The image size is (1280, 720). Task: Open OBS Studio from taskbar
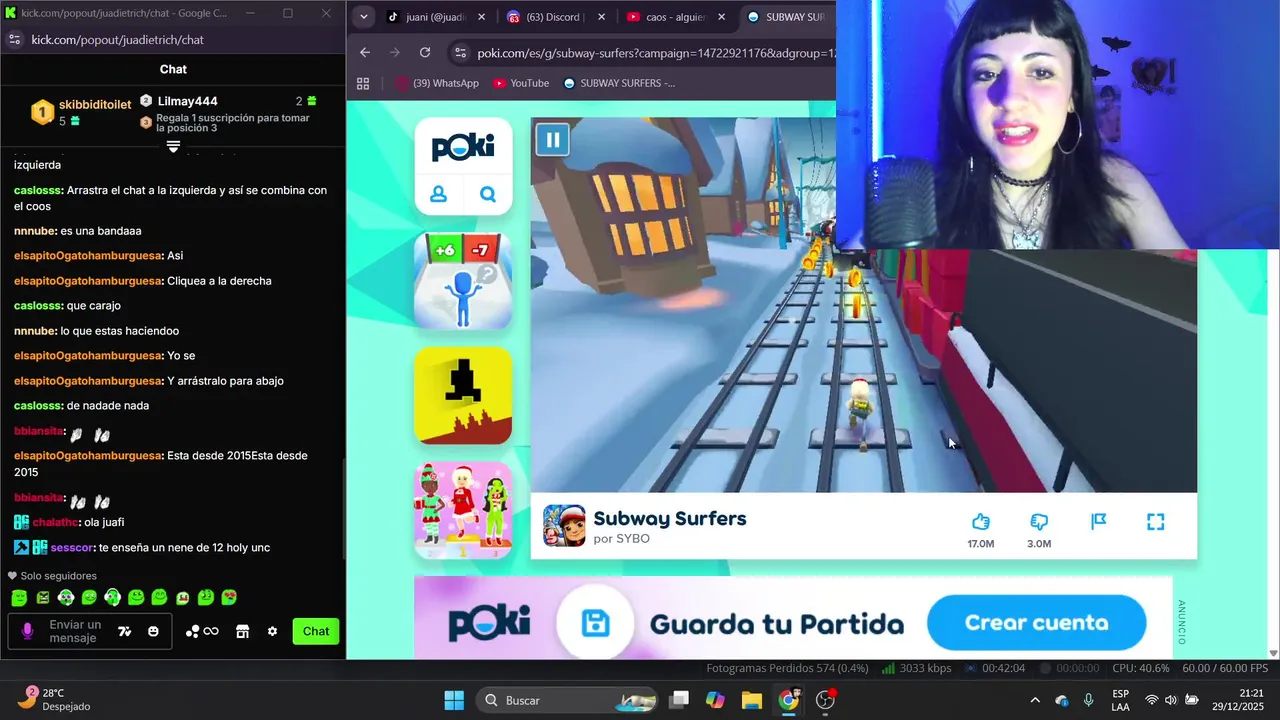826,700
